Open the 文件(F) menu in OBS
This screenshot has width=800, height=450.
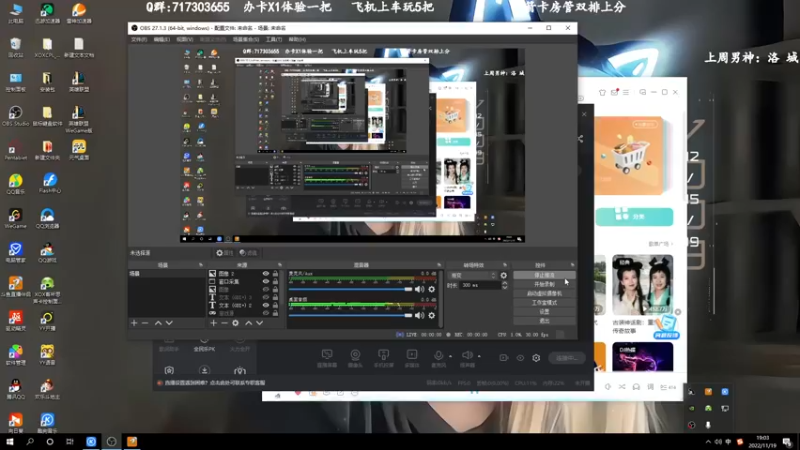139,39
